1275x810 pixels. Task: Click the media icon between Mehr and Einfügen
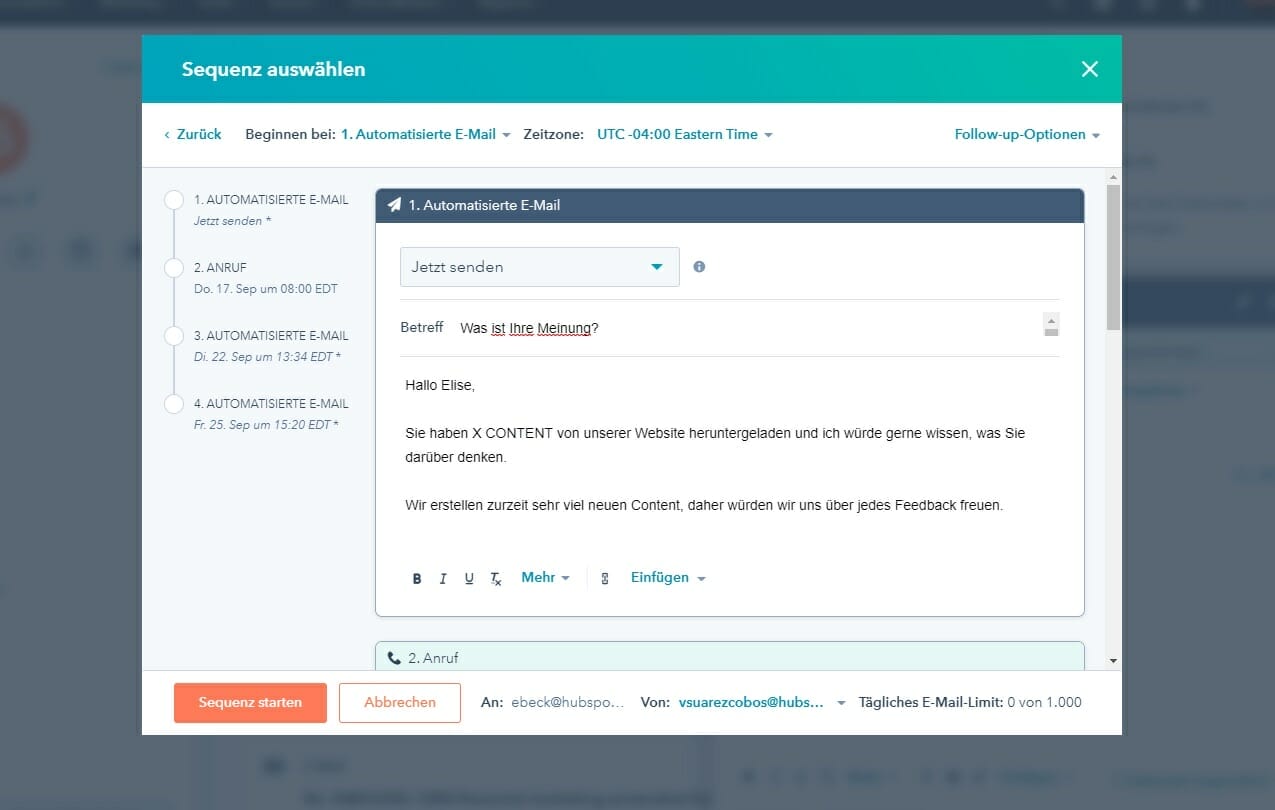pyautogui.click(x=604, y=578)
